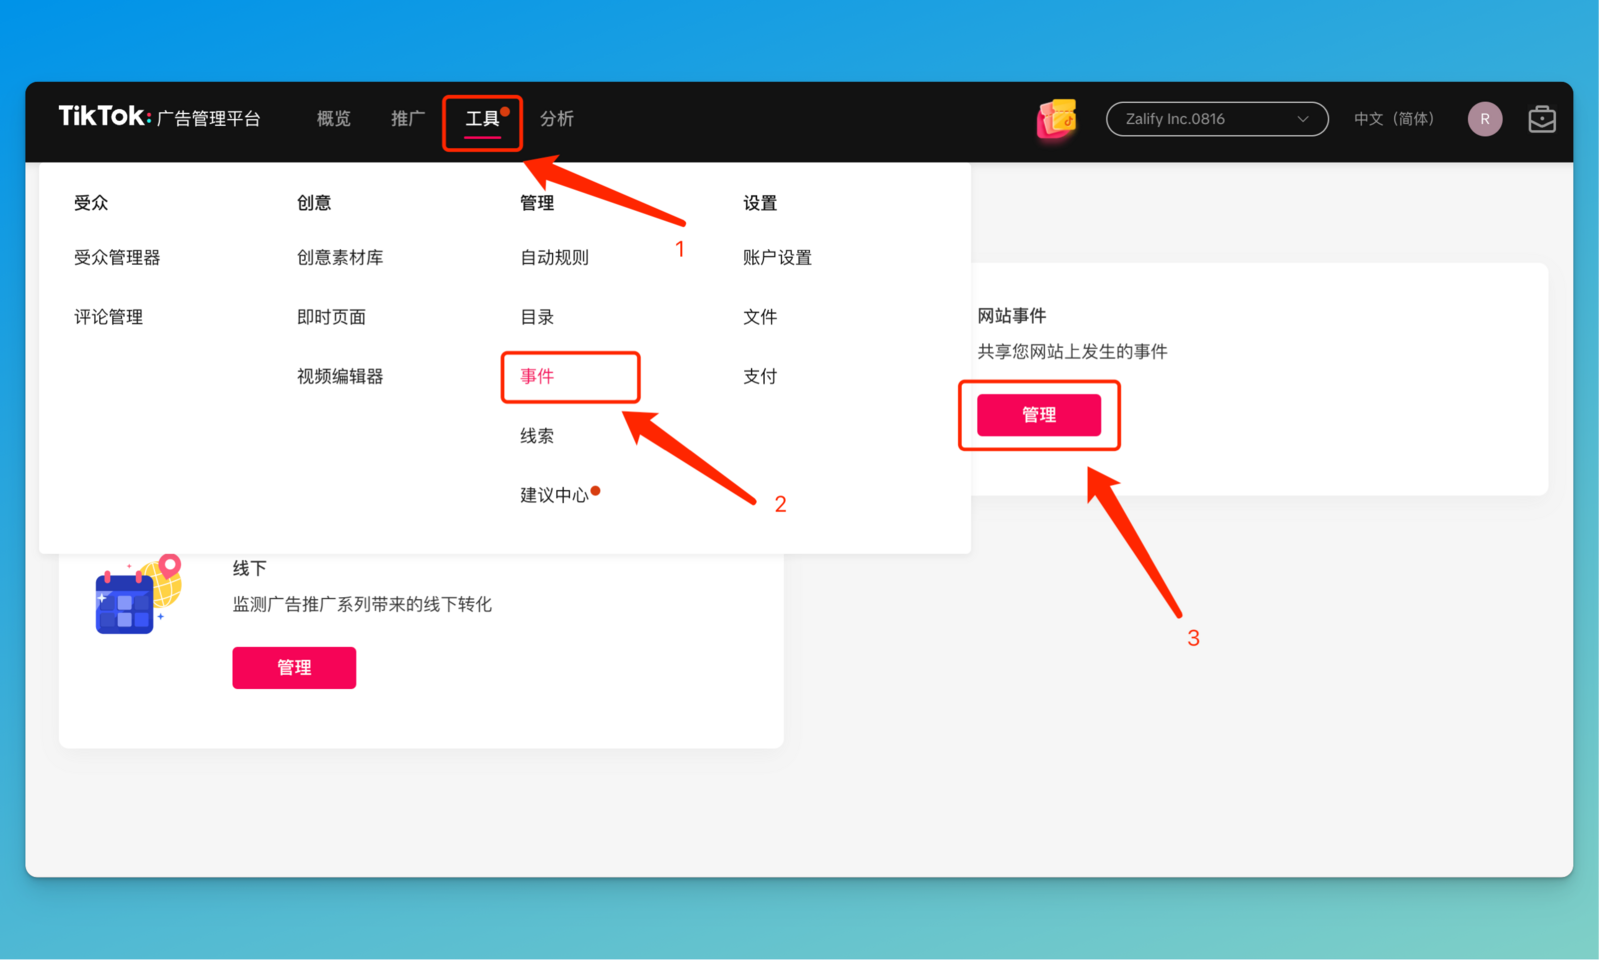1600x960 pixels.
Task: Click the TikTok logo in header
Action: tap(104, 117)
